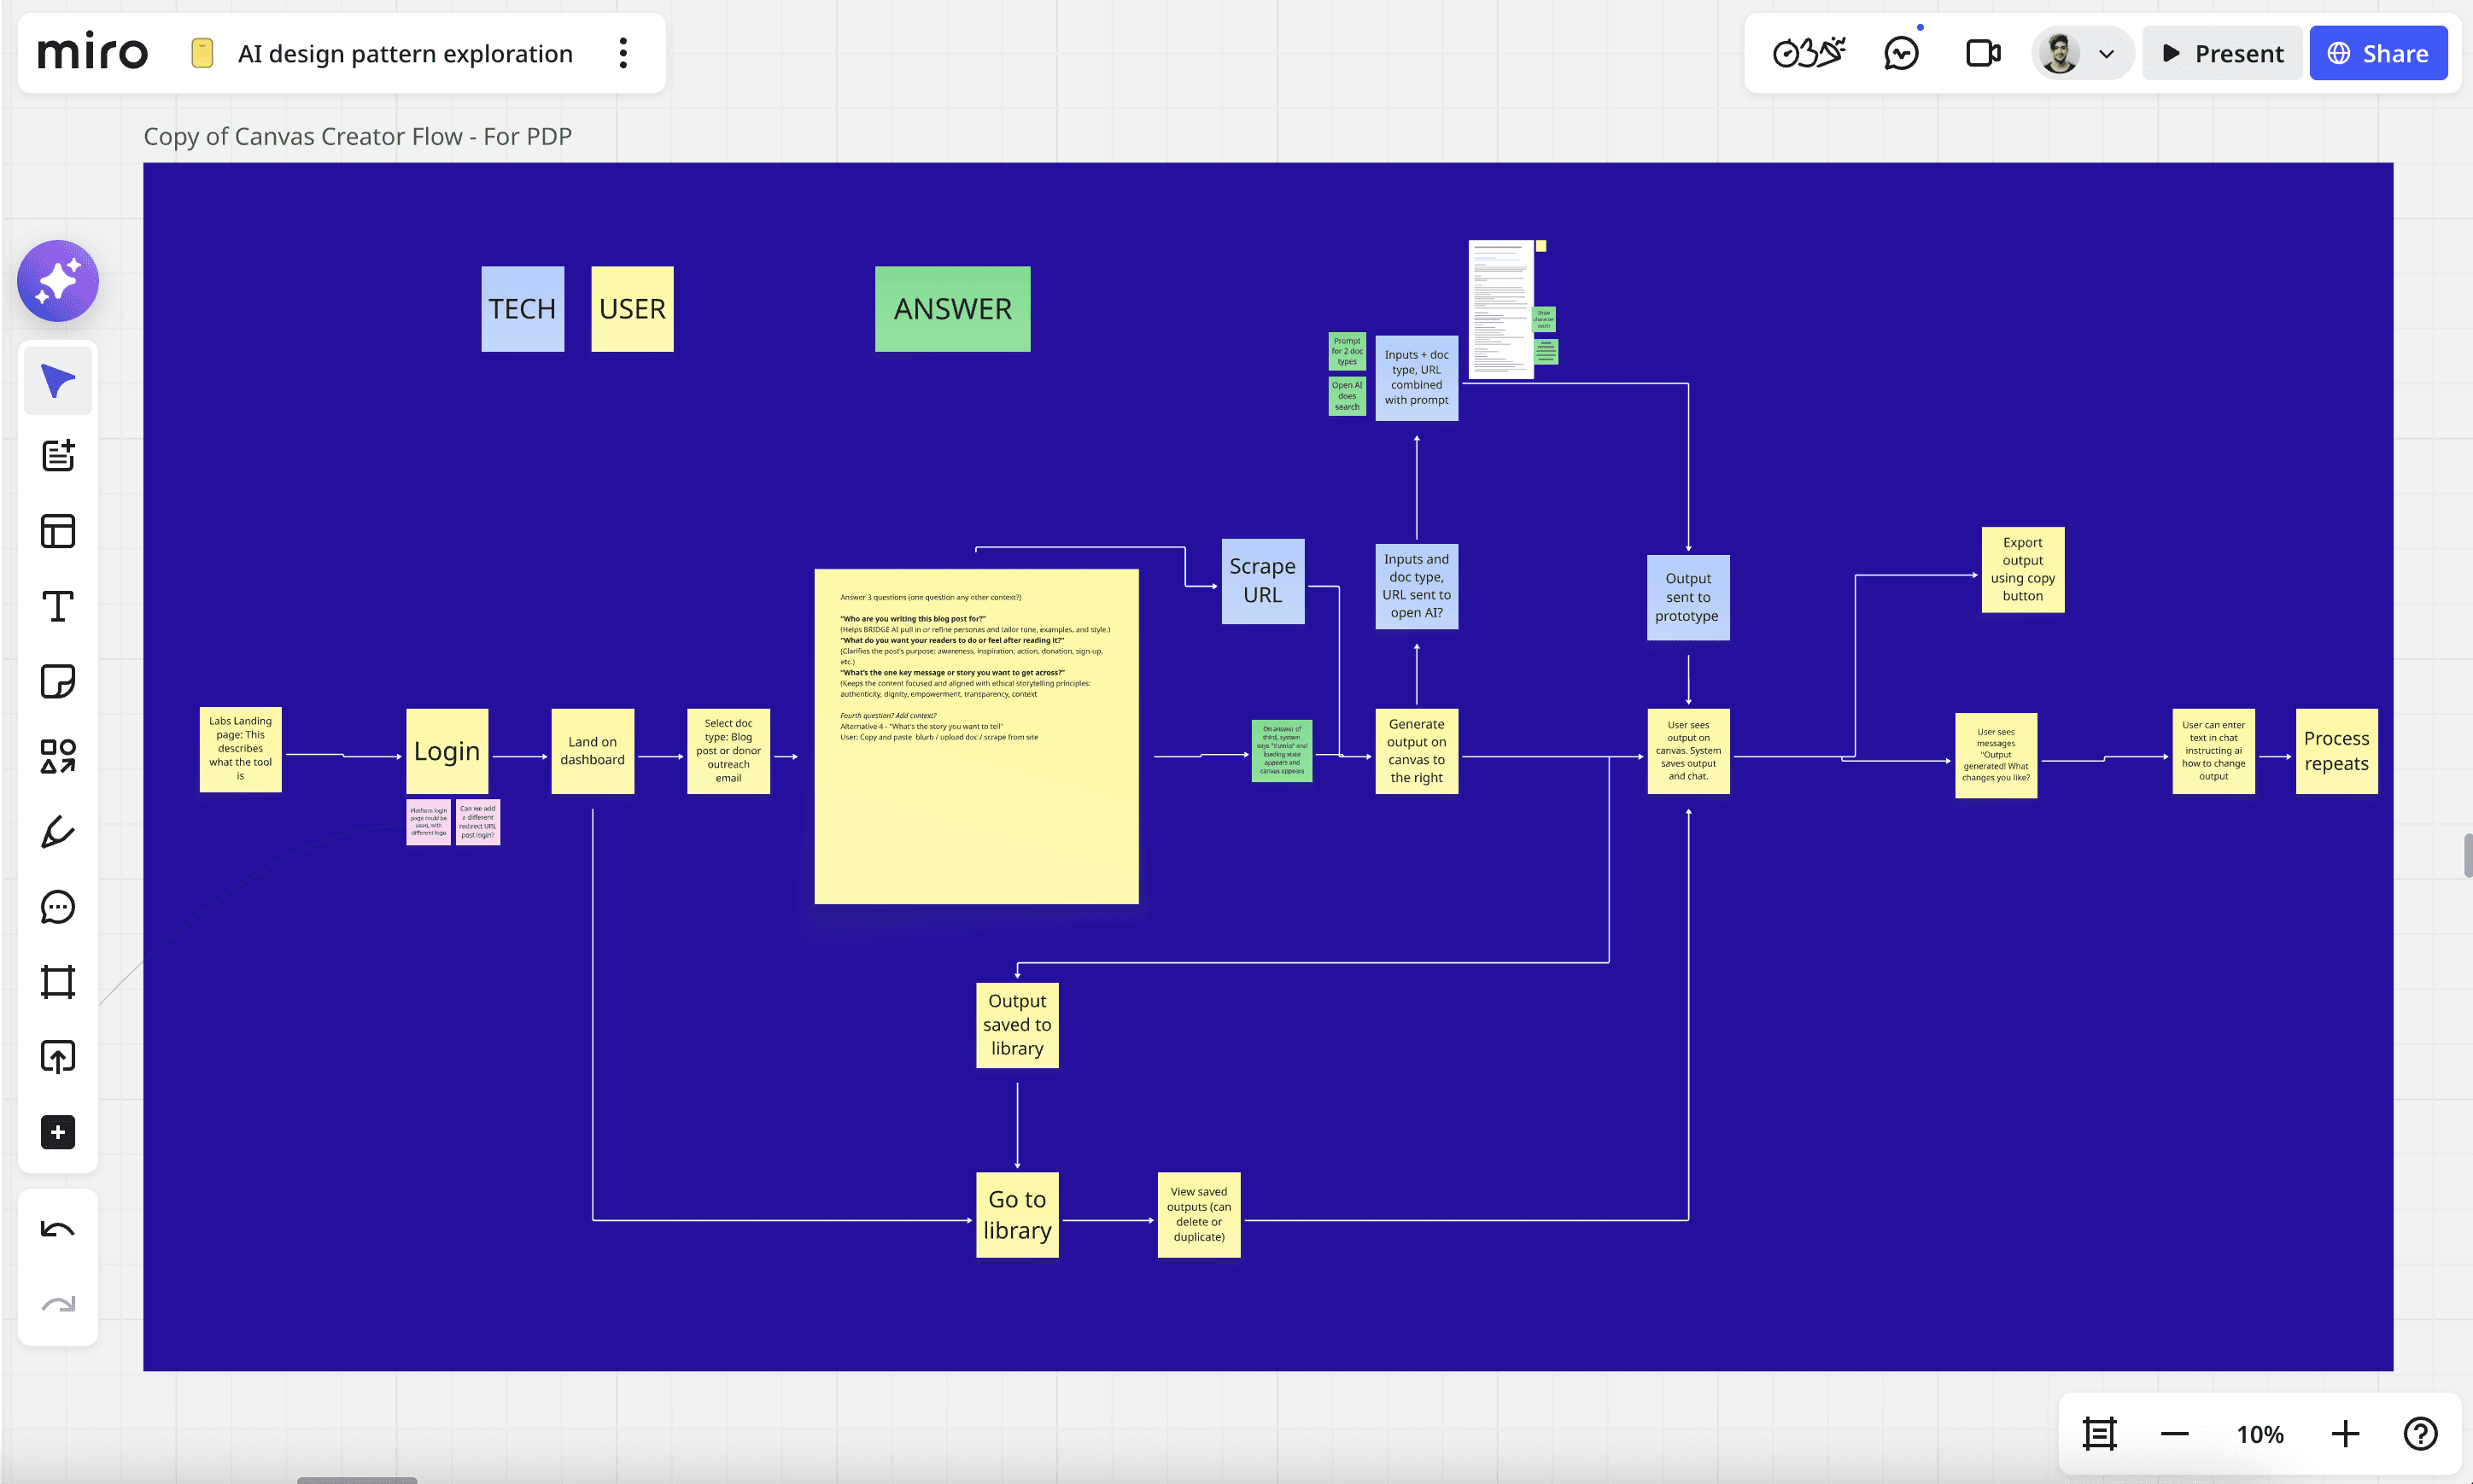Click the Present button
The height and width of the screenshot is (1484, 2473).
coord(2222,54)
